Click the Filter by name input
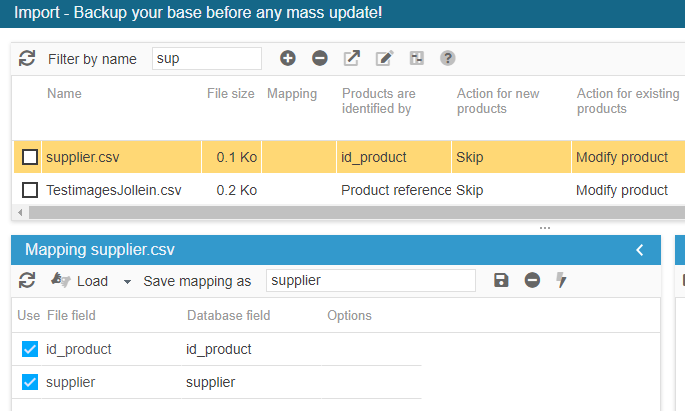 pos(207,59)
